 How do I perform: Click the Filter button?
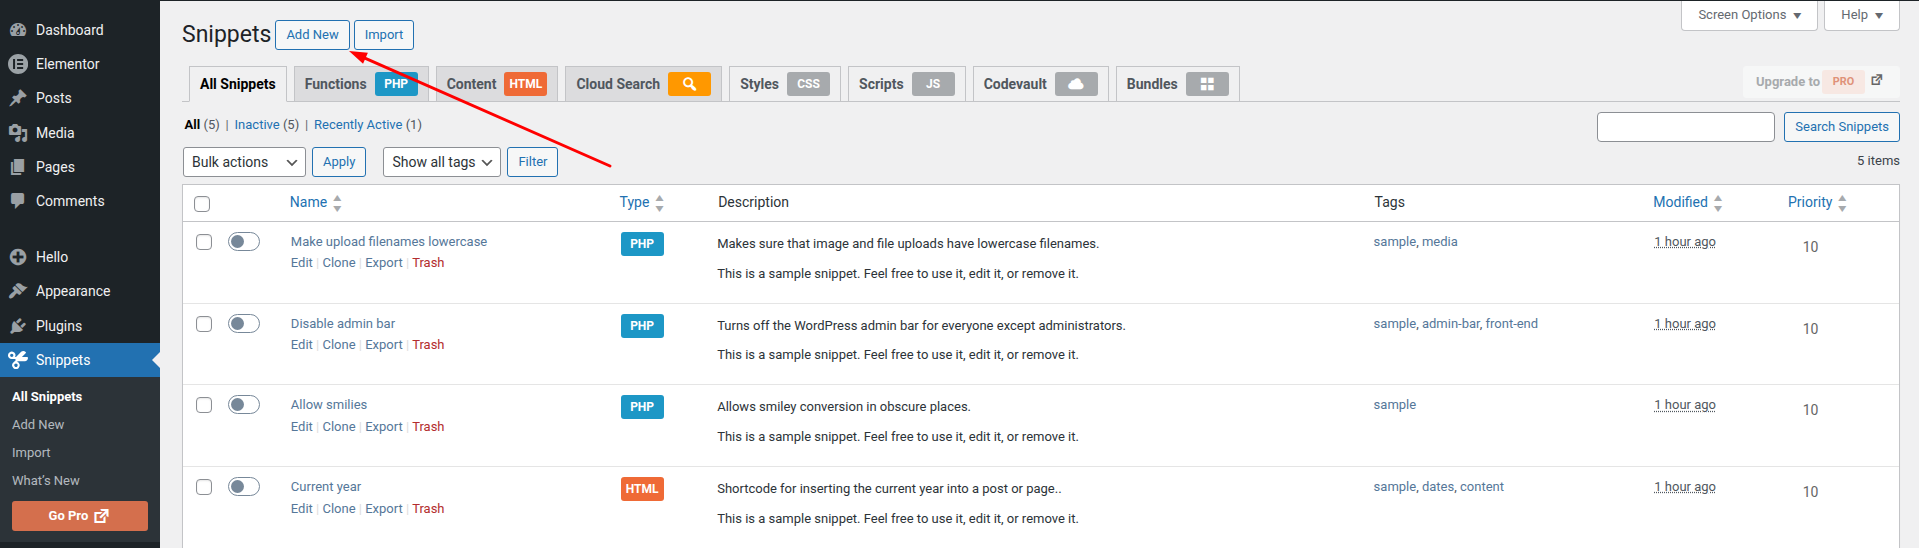point(533,162)
